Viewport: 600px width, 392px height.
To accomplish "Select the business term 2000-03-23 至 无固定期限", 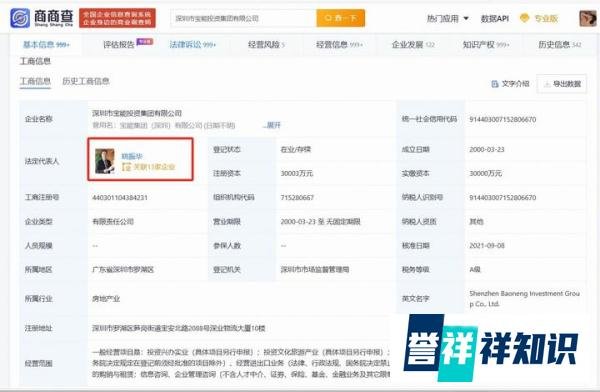I will click(320, 222).
